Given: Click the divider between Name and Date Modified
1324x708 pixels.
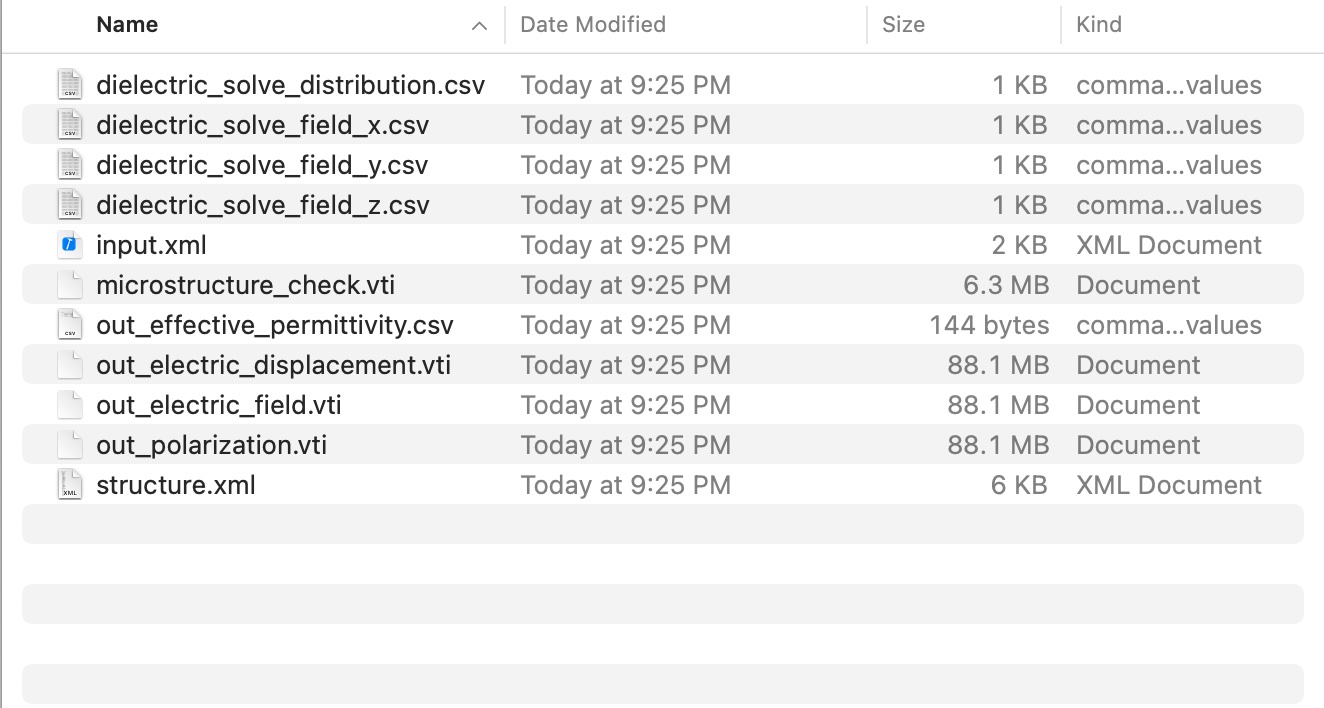Looking at the screenshot, I should click(505, 25).
